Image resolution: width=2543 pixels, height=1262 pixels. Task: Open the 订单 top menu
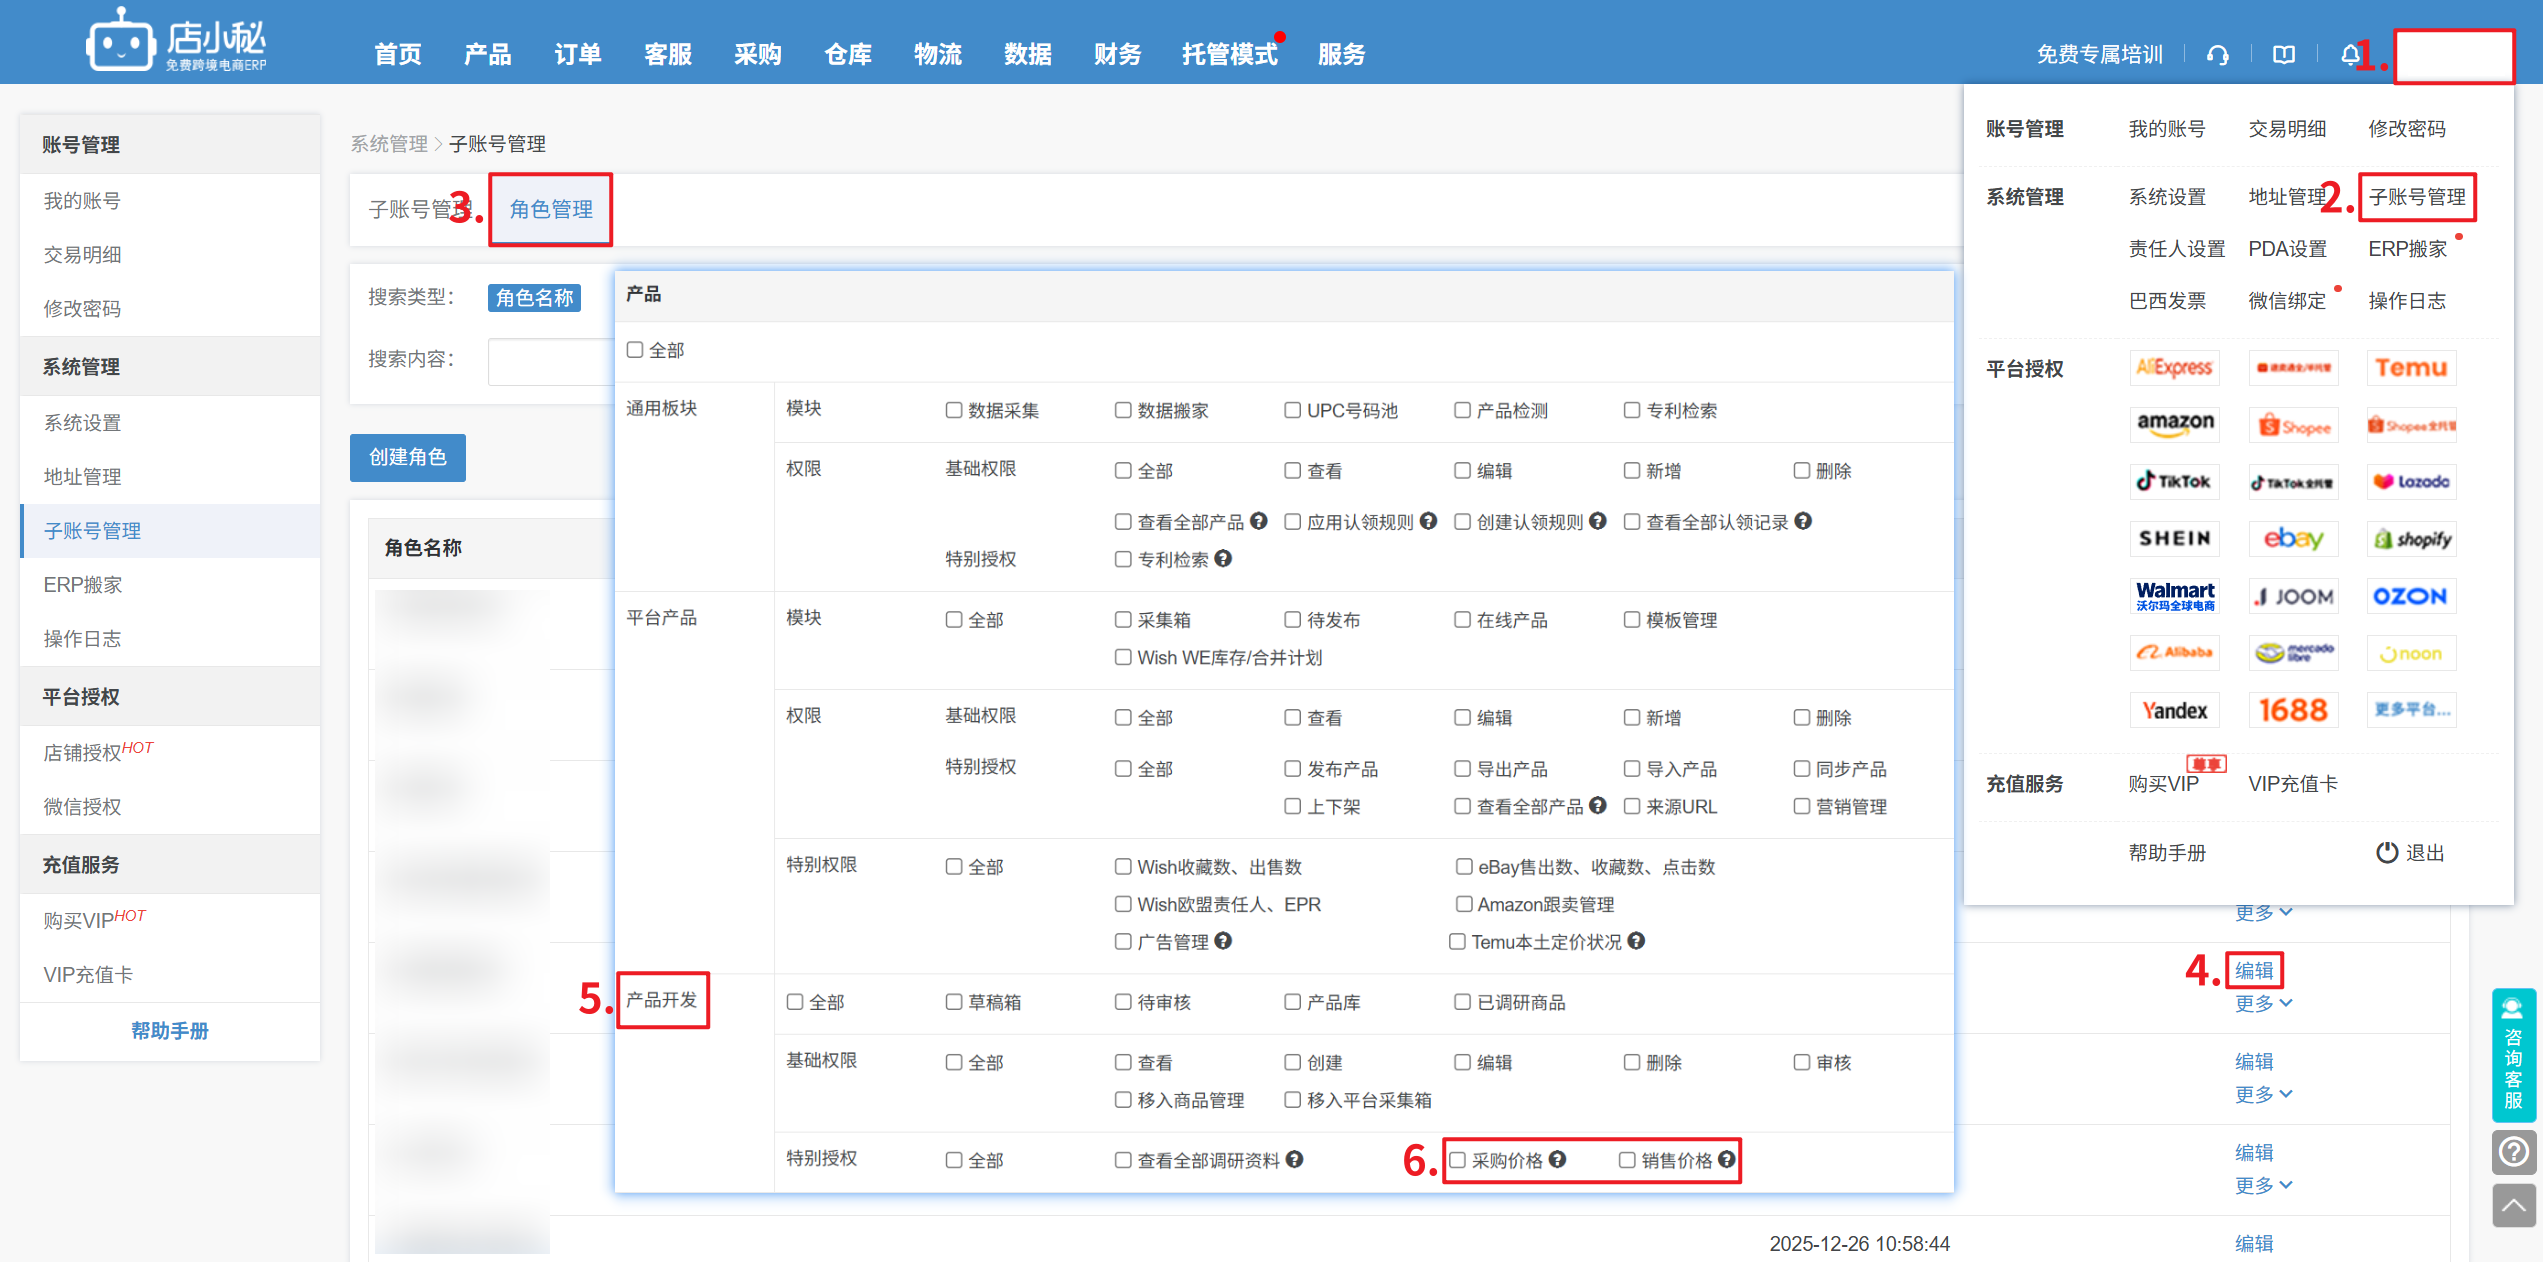pos(577,55)
